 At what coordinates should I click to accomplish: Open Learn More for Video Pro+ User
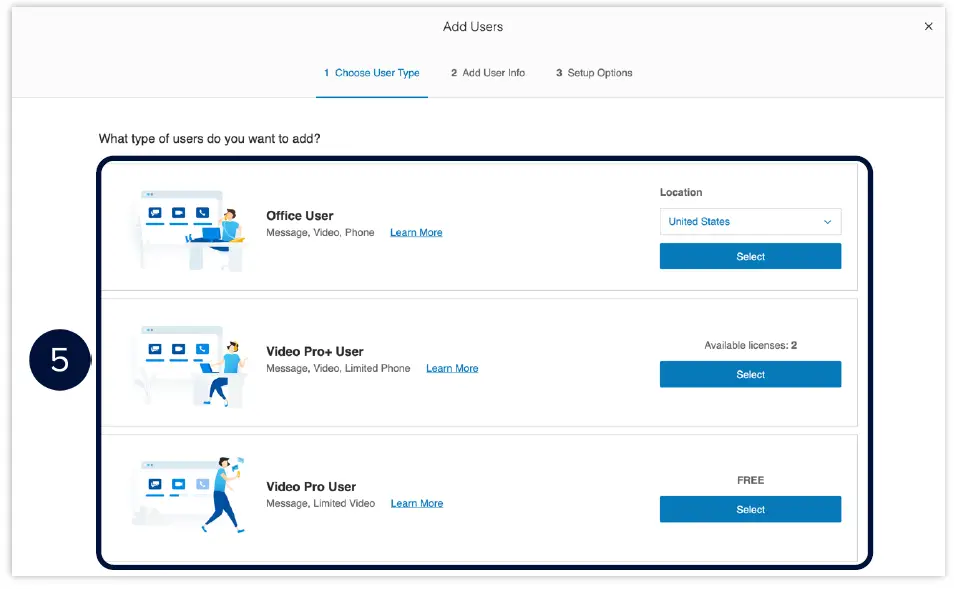tap(451, 368)
